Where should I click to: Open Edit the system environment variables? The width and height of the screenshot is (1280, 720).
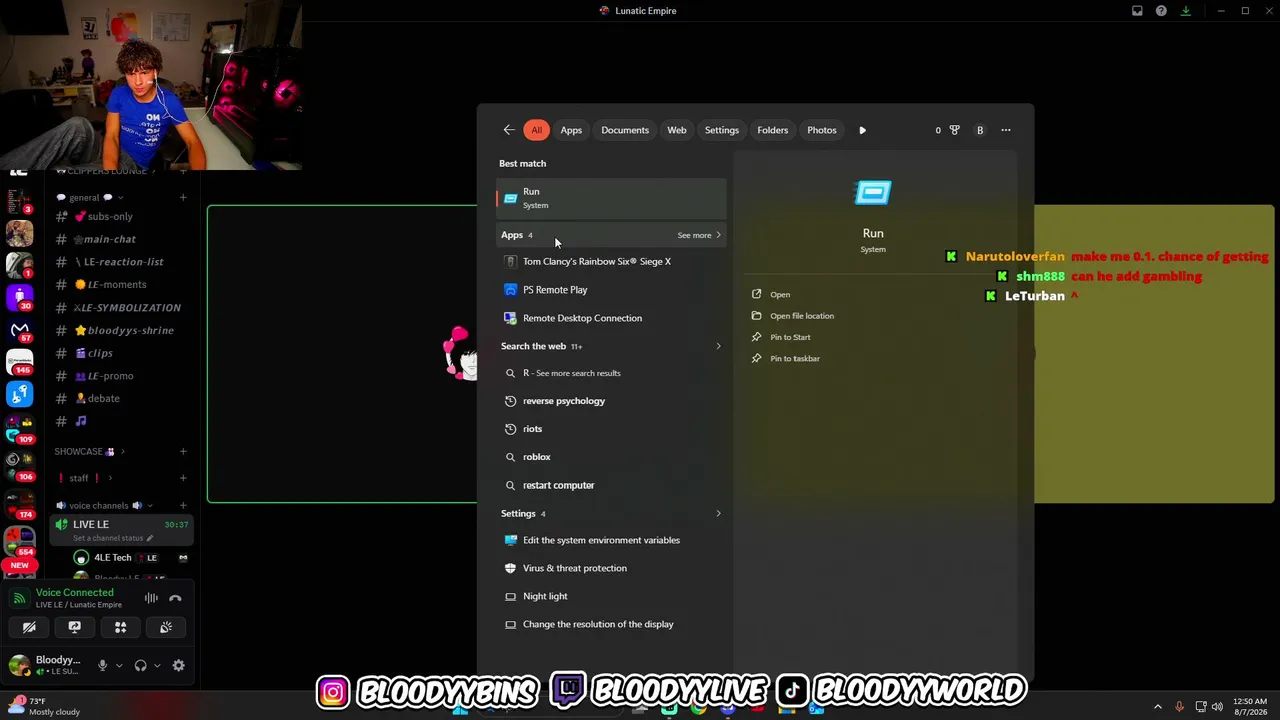click(611, 540)
